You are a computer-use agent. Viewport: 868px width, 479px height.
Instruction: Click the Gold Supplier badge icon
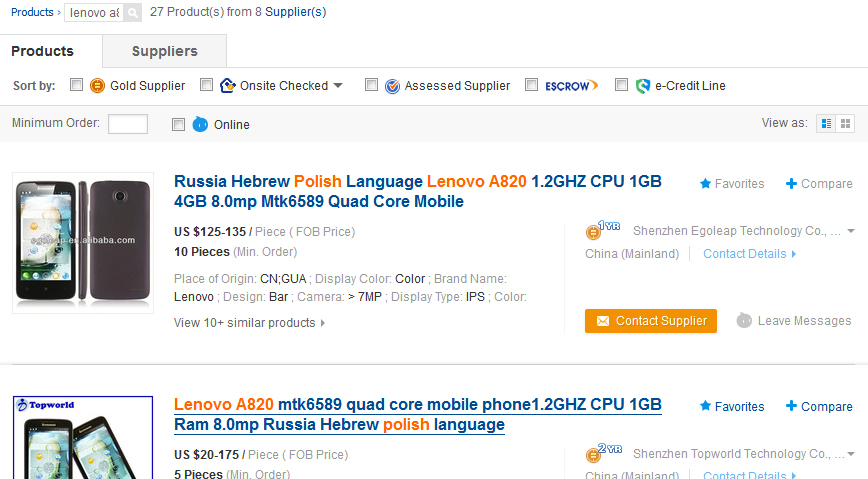click(97, 86)
